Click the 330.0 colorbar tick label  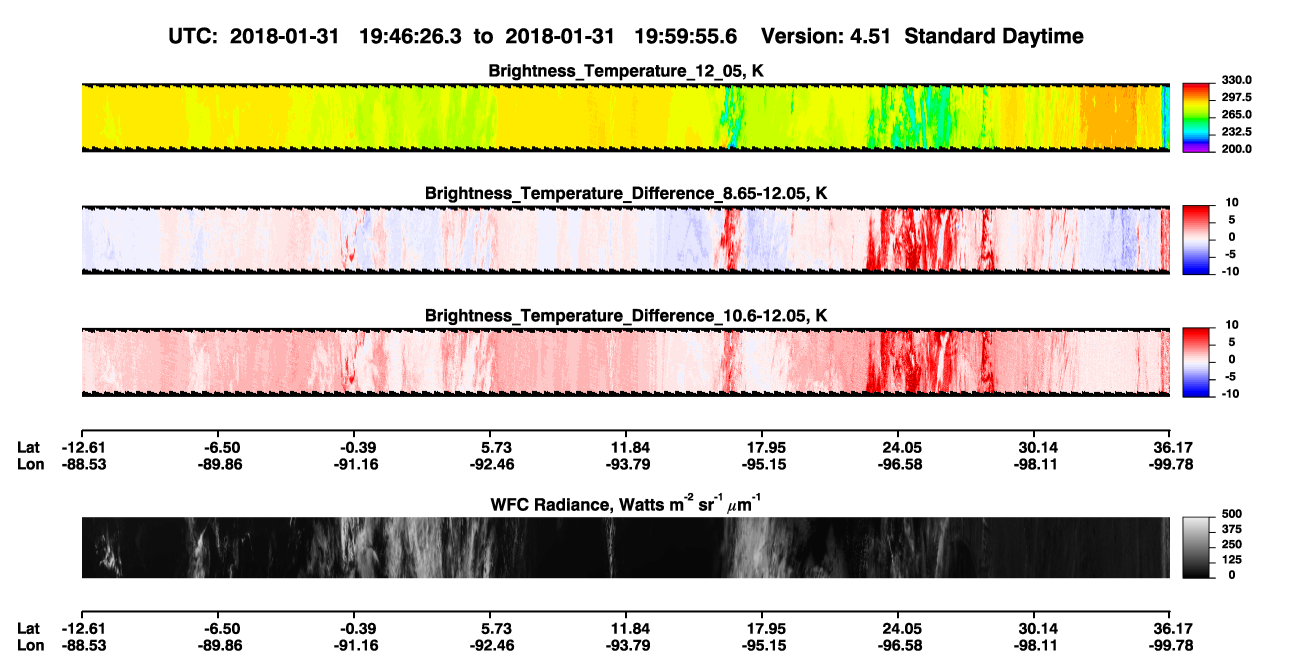1235,80
